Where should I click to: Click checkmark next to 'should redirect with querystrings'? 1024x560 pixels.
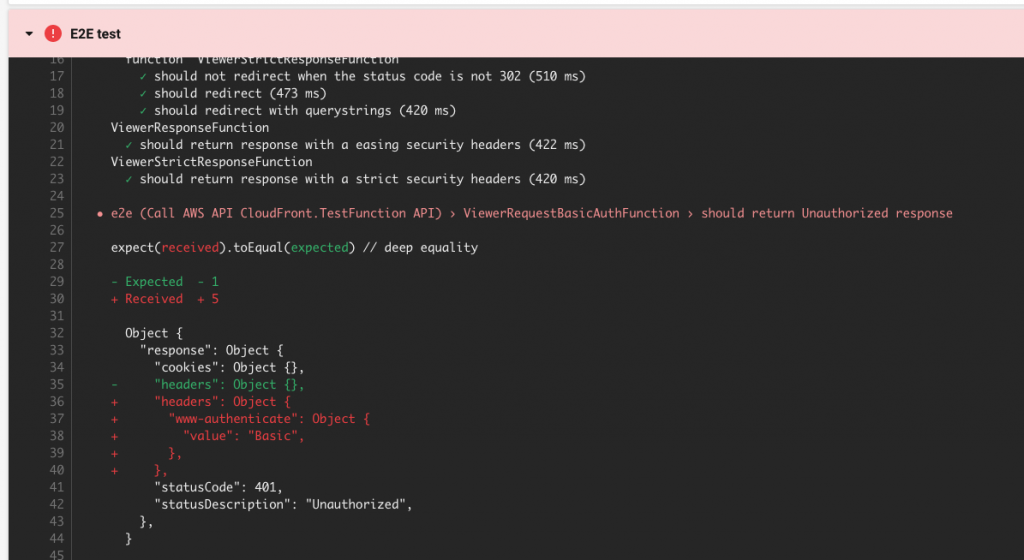143,110
